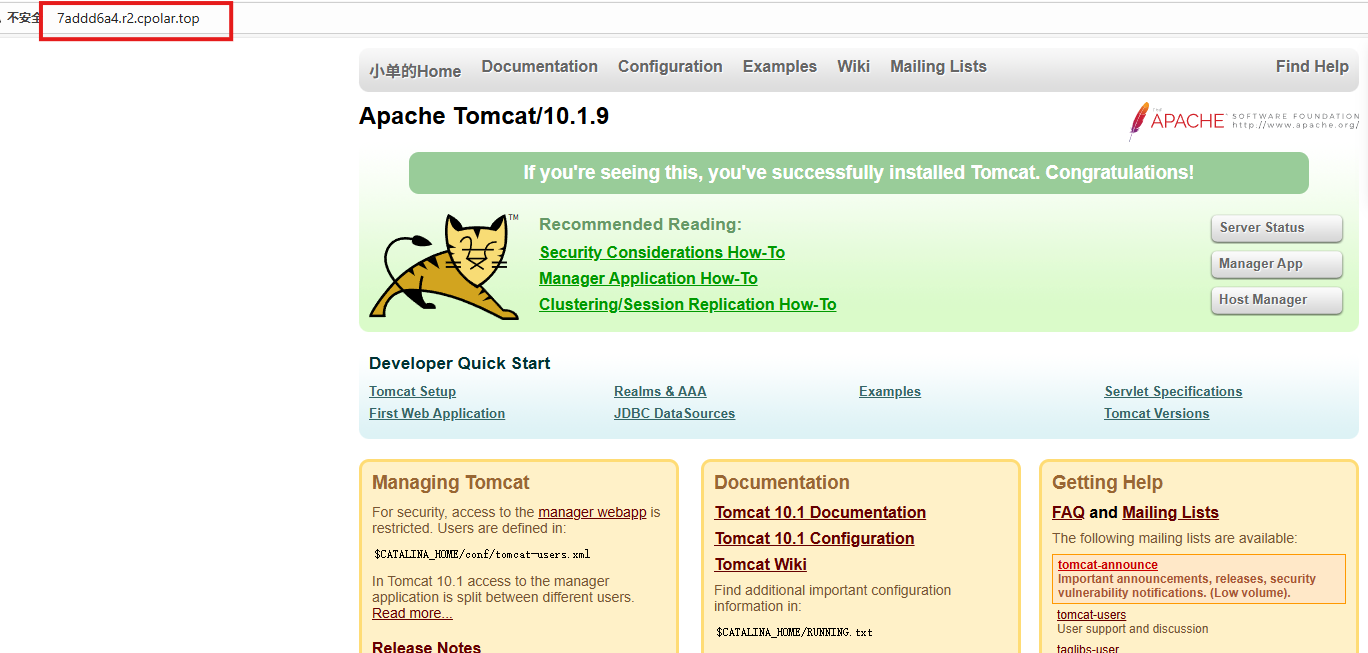Click Find Help in the navigation bar
Viewport: 1368px width, 653px height.
pos(1312,67)
